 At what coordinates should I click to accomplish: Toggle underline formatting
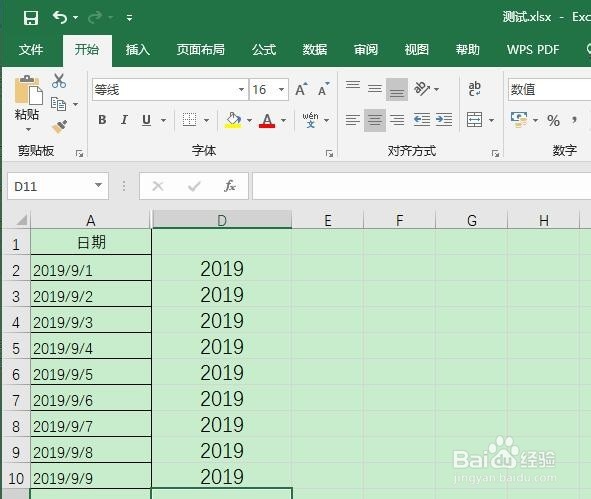(x=146, y=120)
